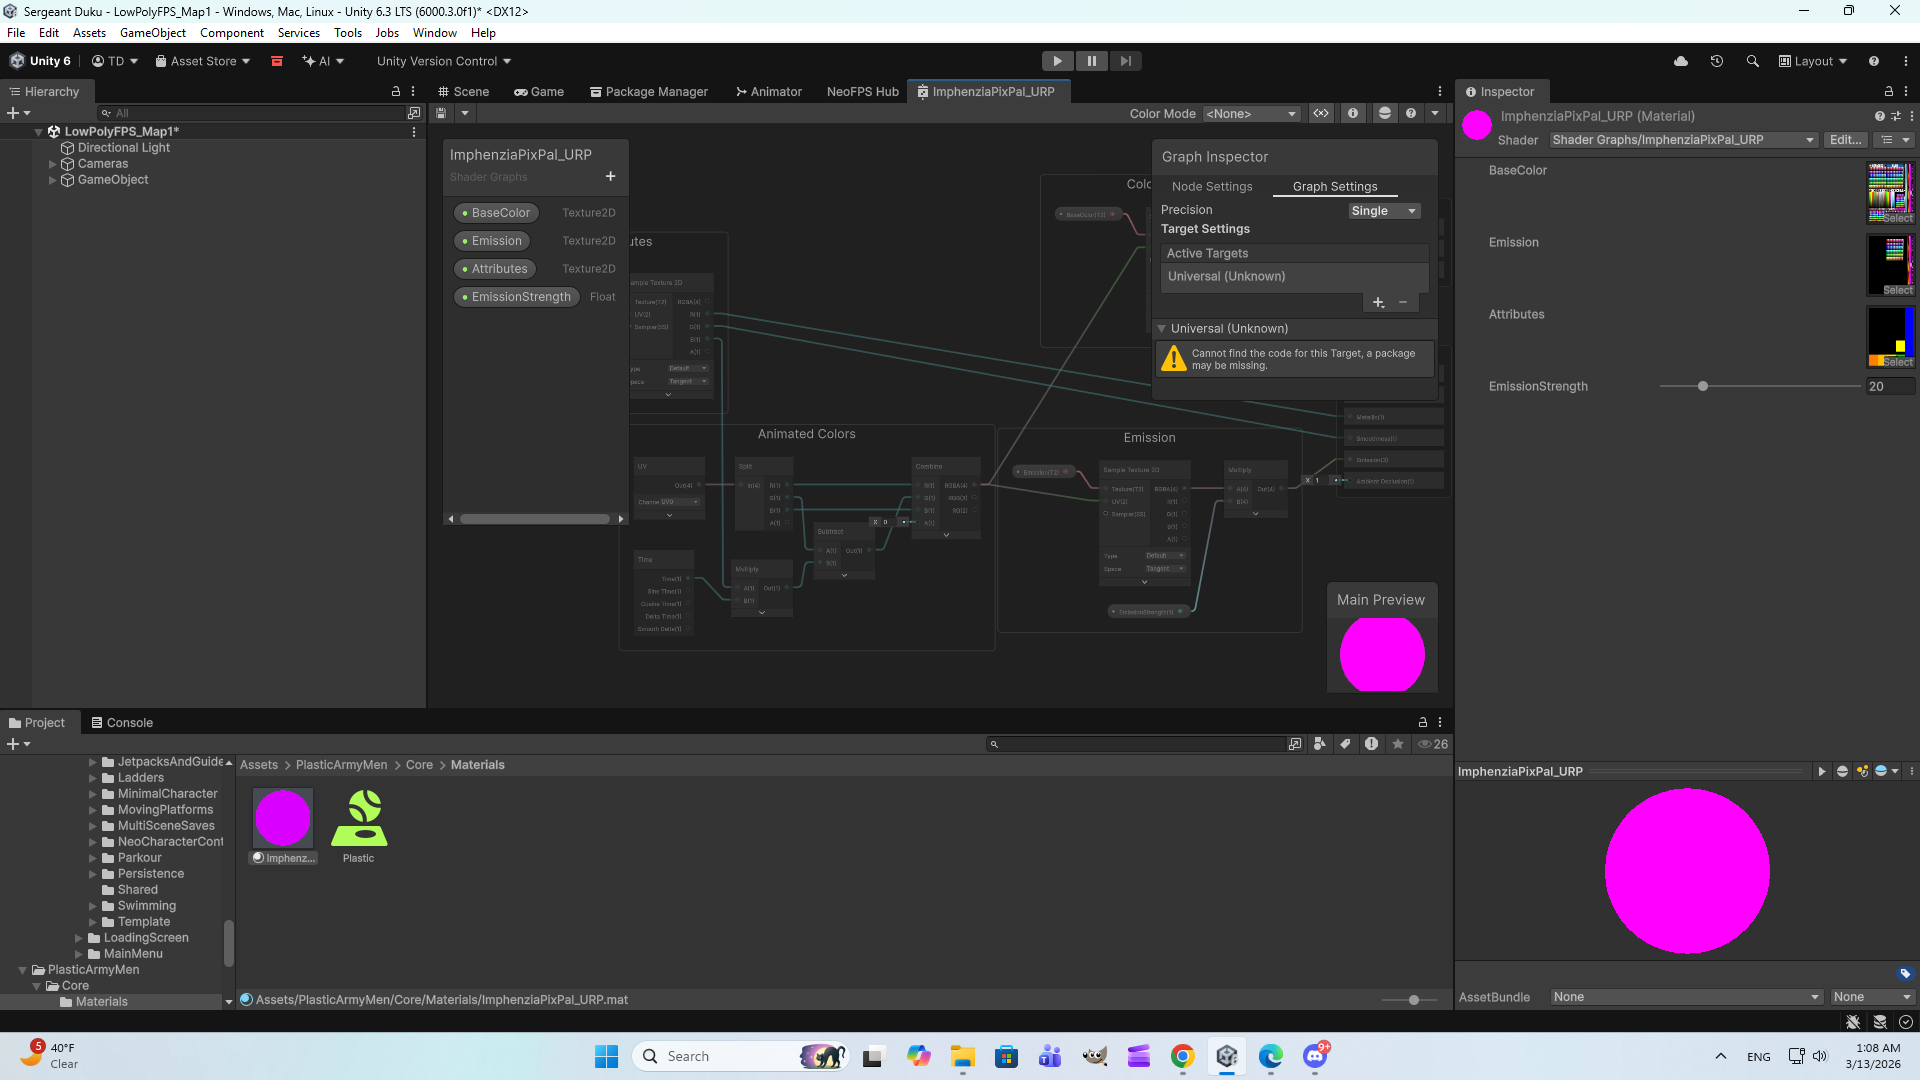Viewport: 1920px width, 1080px height.
Task: Lock the Inspector panel
Action: [1889, 91]
